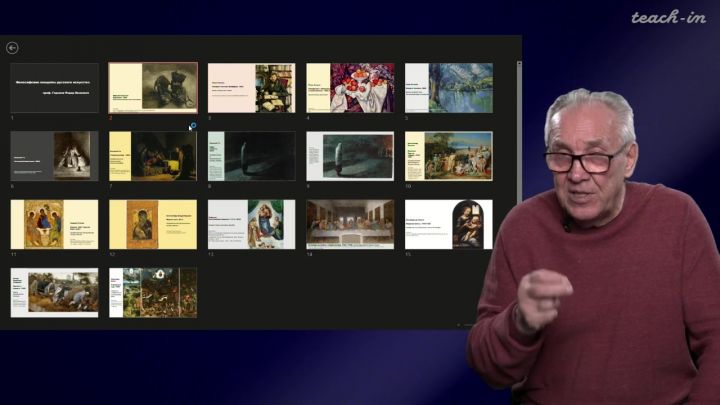Select slide 12 with the Madonna icon
This screenshot has height=405, width=720.
[x=153, y=224]
